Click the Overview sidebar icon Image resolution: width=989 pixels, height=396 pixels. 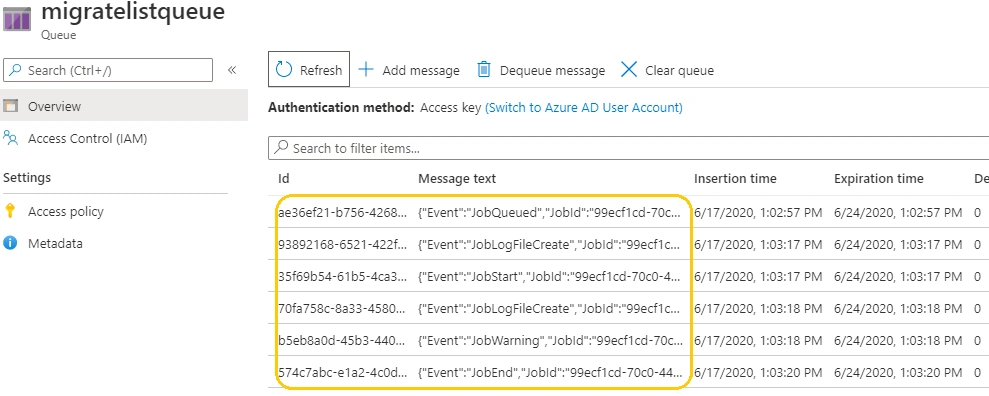point(10,105)
